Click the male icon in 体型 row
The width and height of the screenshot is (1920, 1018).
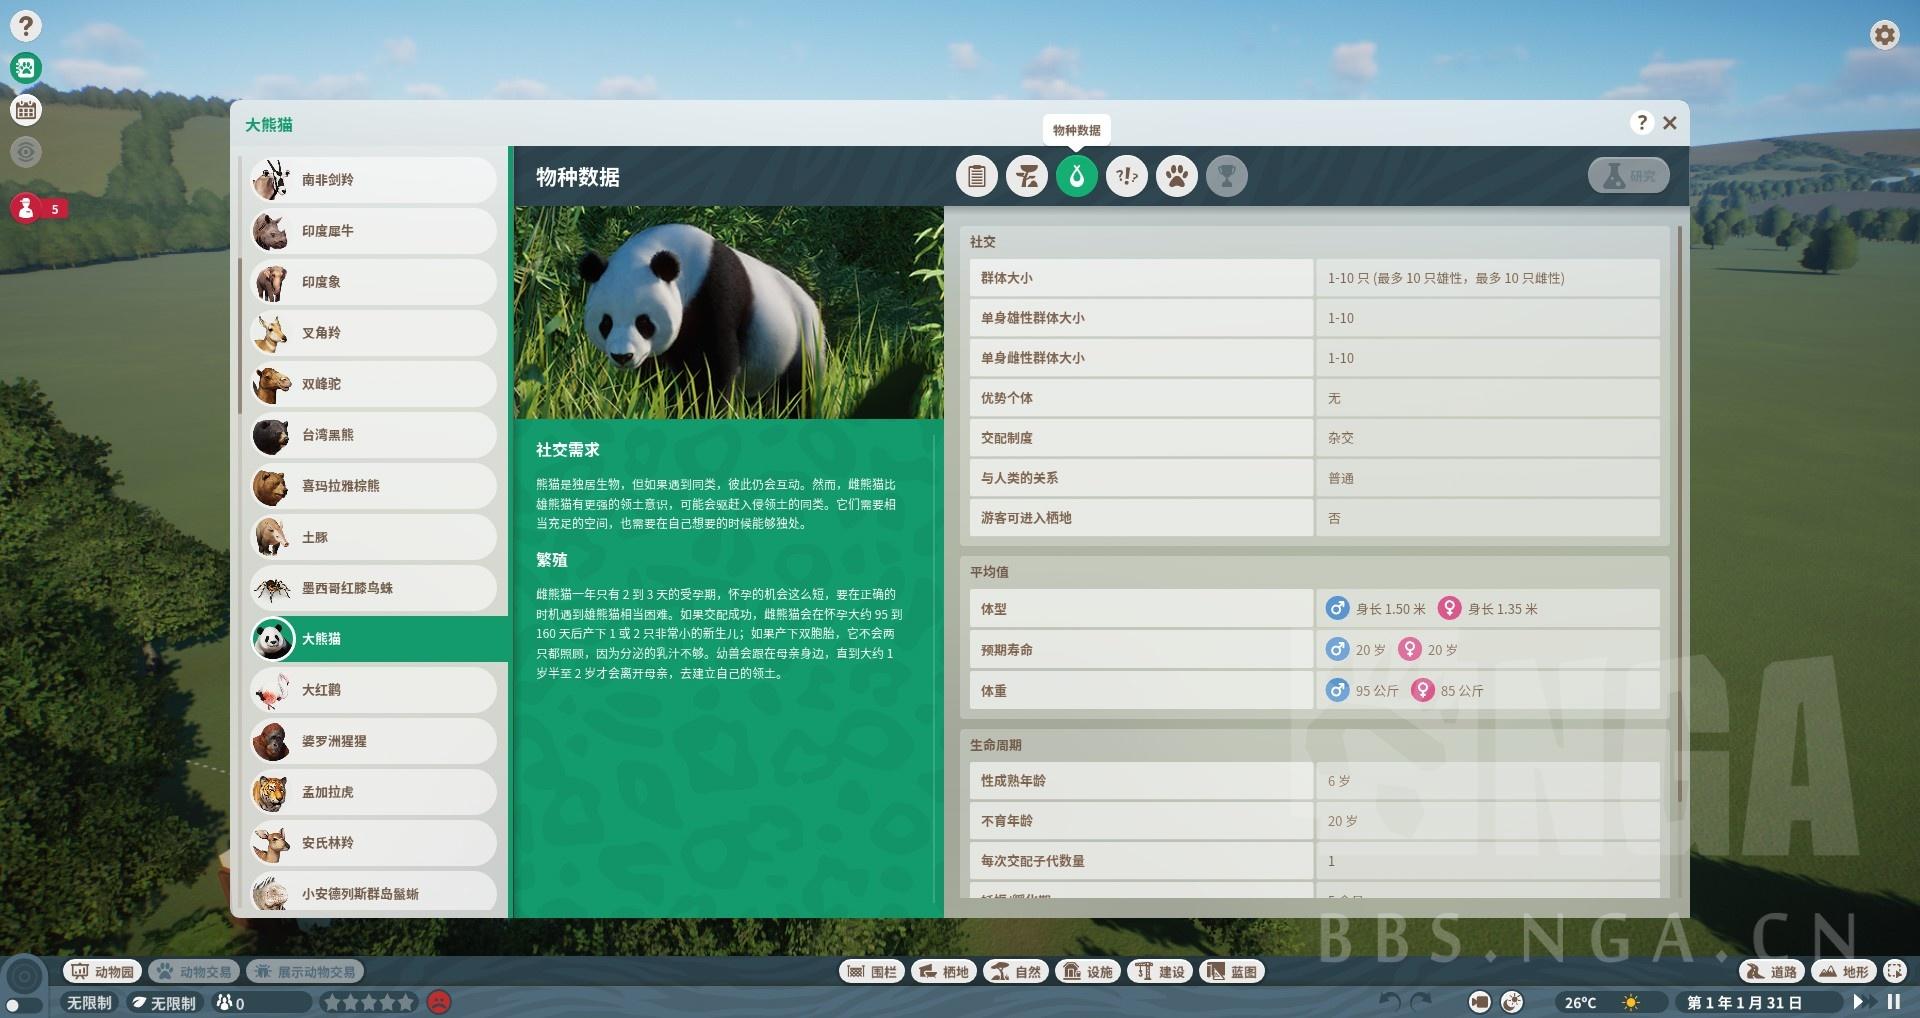pyautogui.click(x=1337, y=608)
